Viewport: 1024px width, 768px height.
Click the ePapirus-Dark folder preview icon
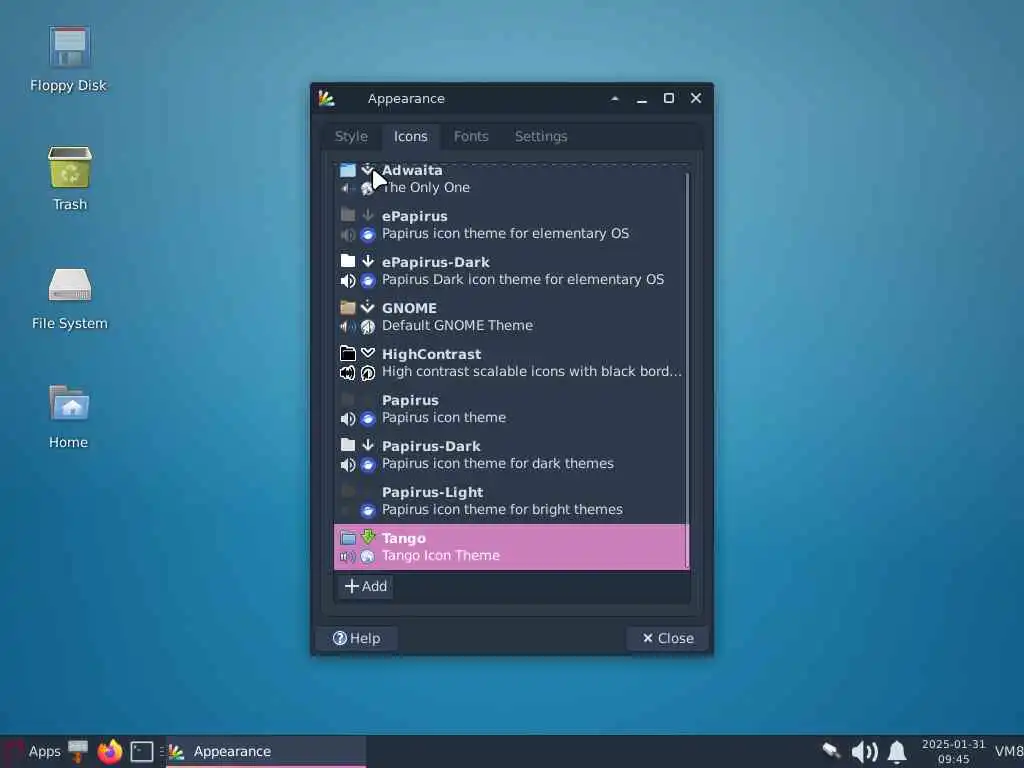click(347, 261)
